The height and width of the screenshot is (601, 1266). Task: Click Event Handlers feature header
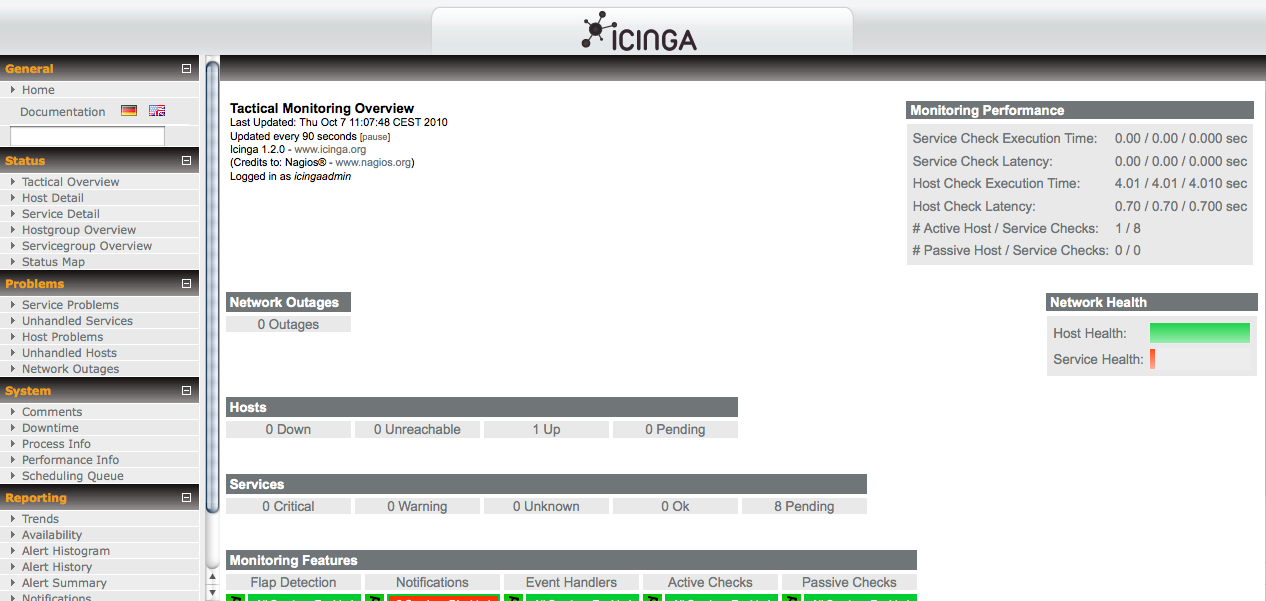(571, 583)
